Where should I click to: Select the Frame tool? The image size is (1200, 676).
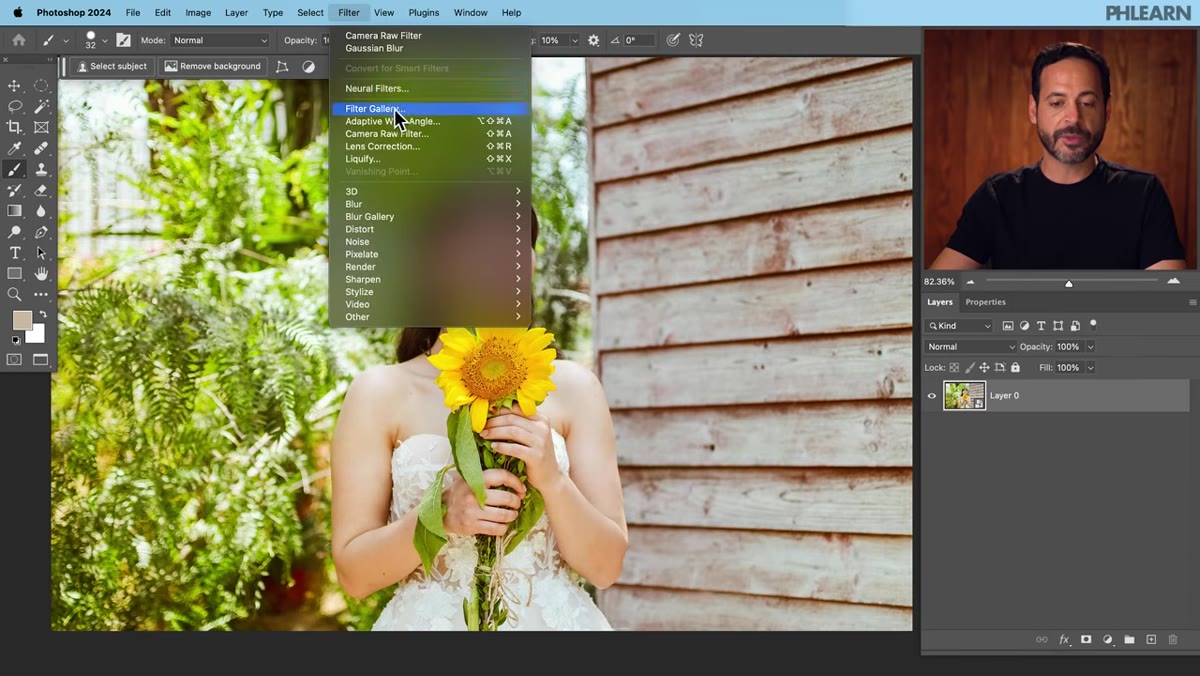tap(41, 127)
